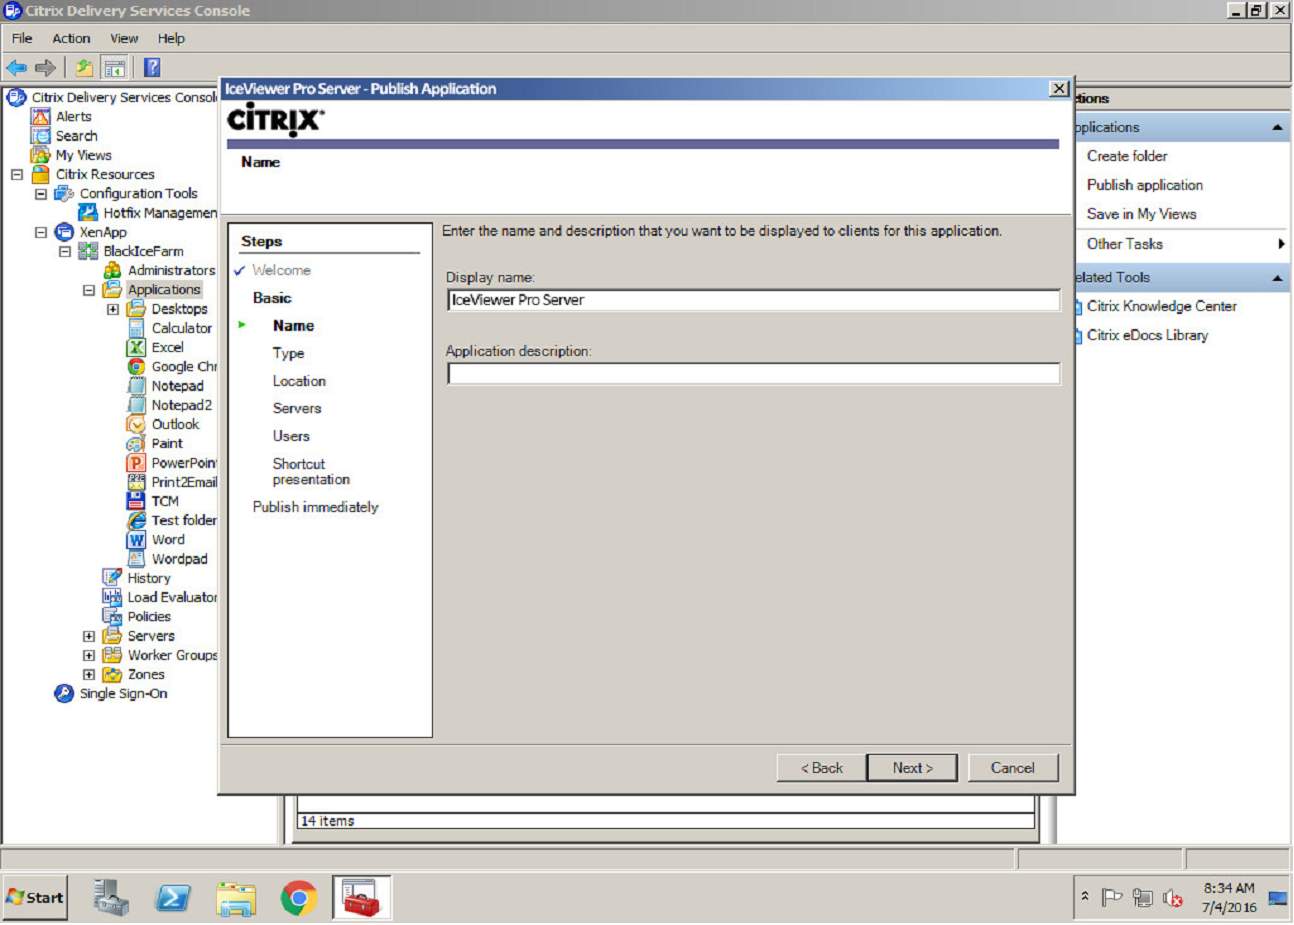The height and width of the screenshot is (925, 1294).
Task: Click Publish application in the actions pane
Action: (x=1145, y=185)
